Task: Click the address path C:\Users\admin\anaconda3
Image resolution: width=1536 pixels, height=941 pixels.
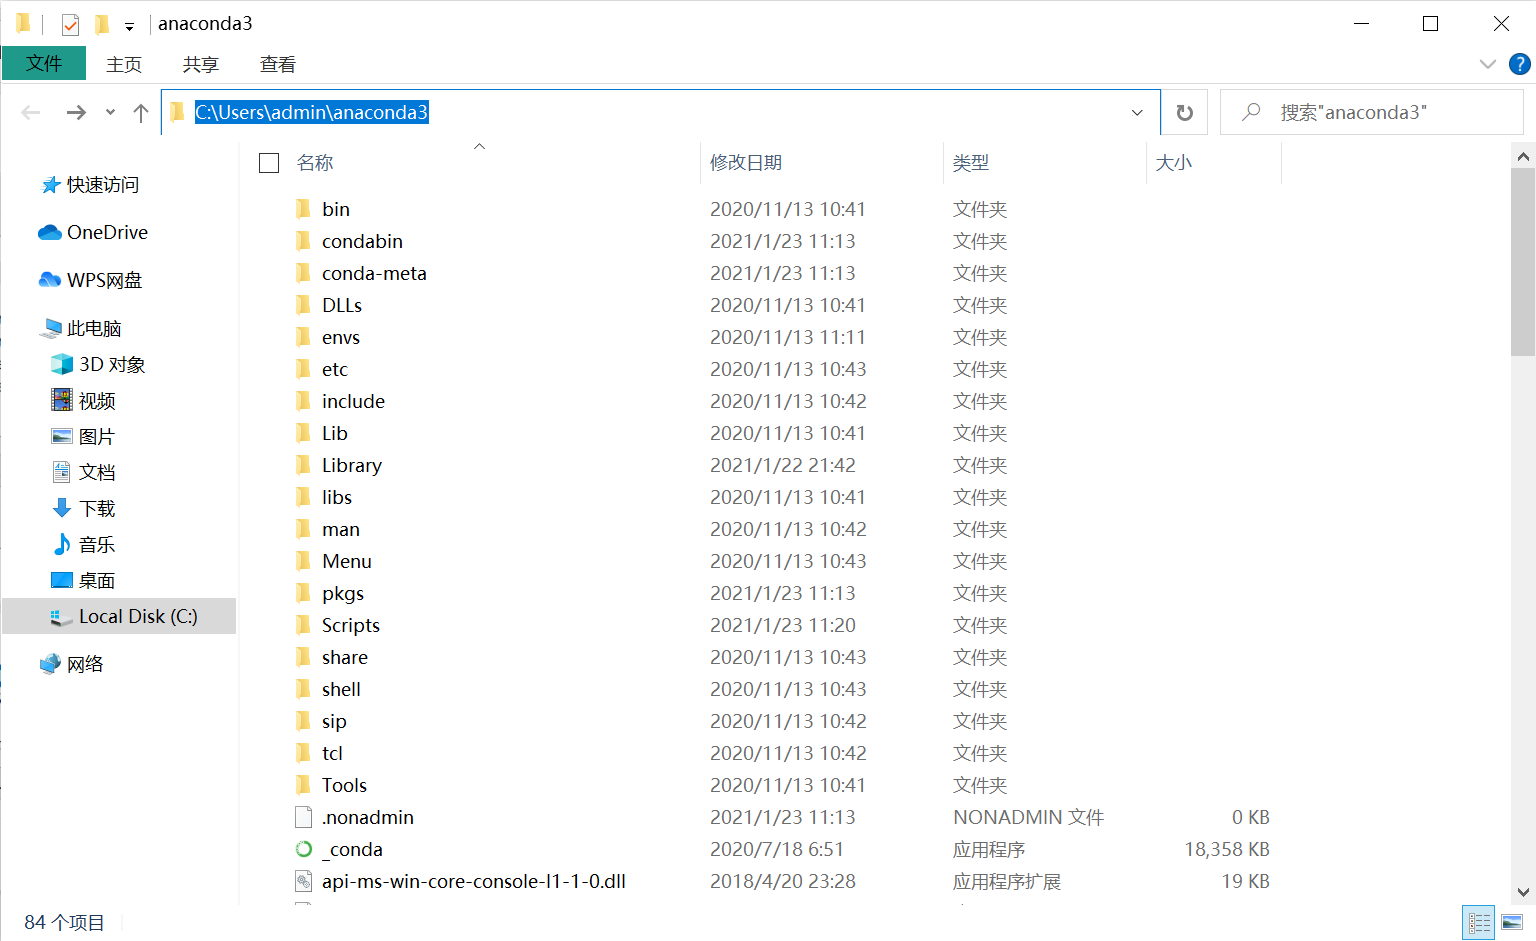Action: pyautogui.click(x=311, y=112)
